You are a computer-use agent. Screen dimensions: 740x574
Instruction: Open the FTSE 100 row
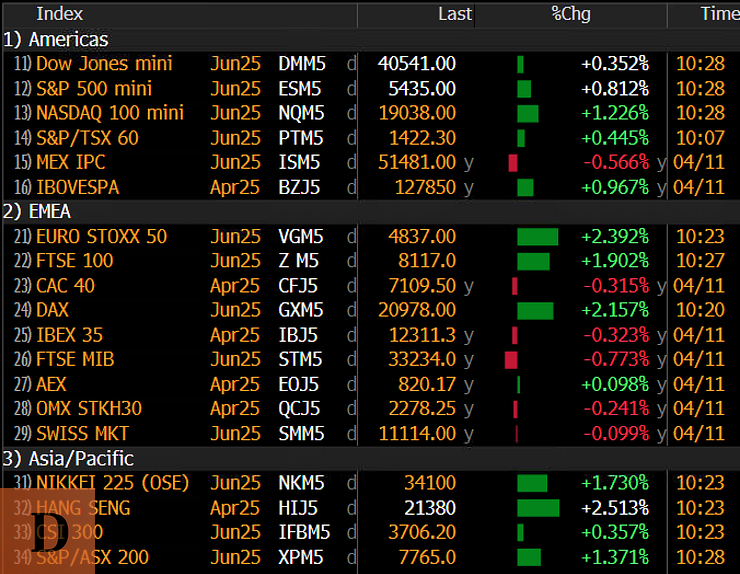point(370,261)
